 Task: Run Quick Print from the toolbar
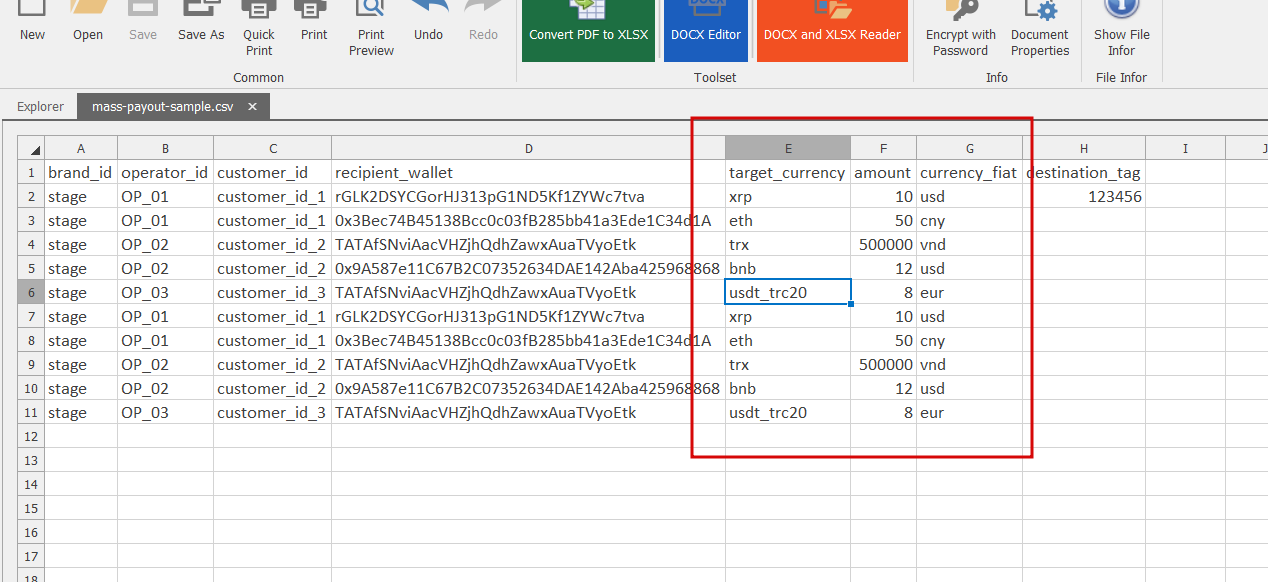(259, 30)
